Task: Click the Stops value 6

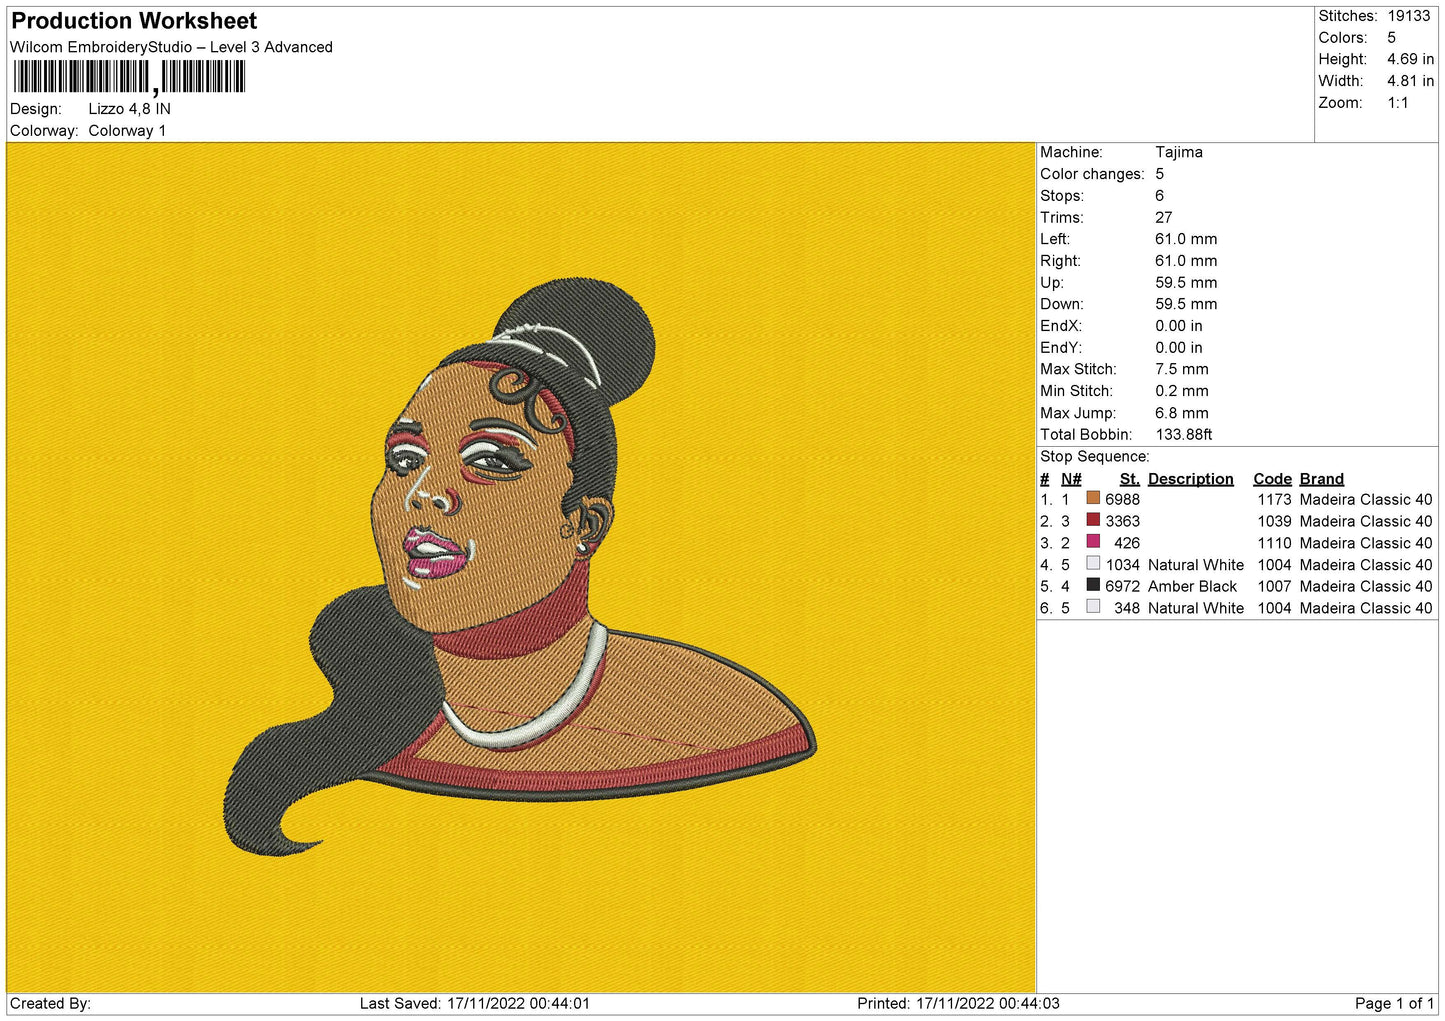Action: click(x=1160, y=196)
